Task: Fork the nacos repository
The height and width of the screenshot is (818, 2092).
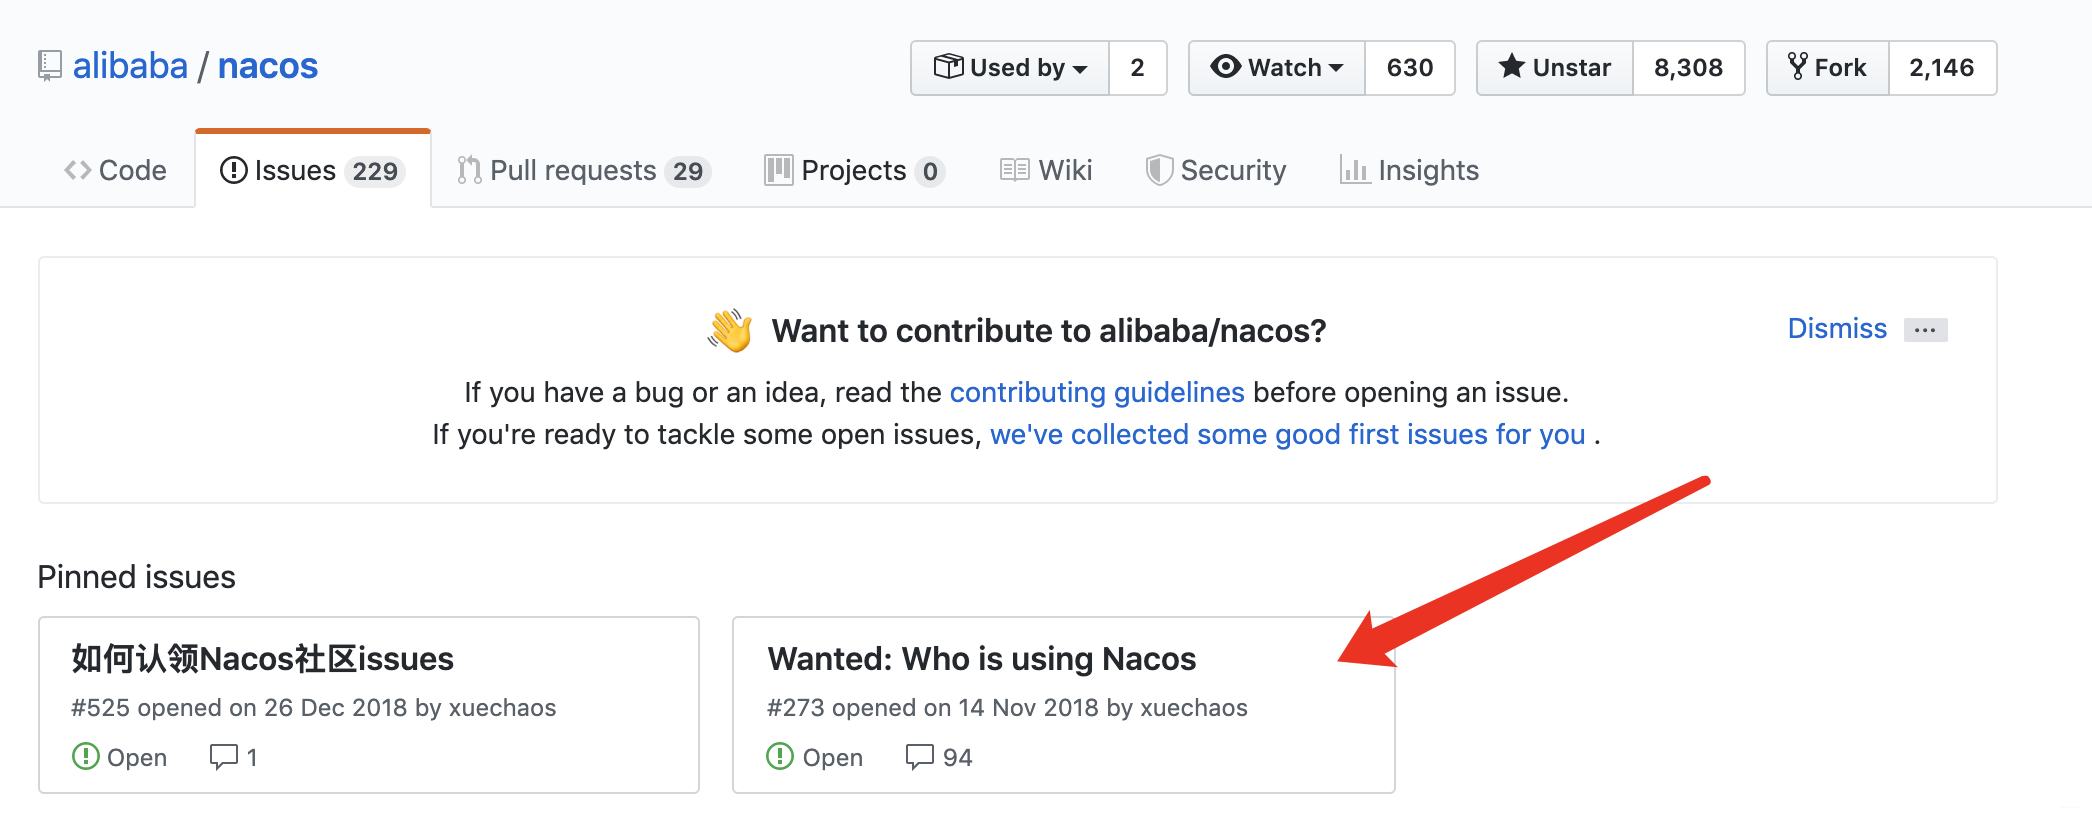Action: 1828,68
